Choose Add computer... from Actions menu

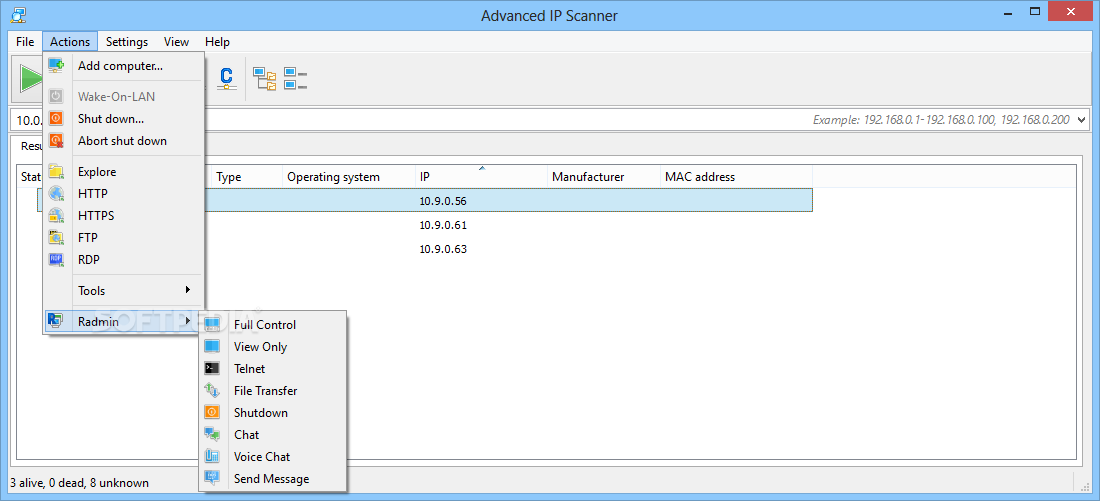[x=123, y=66]
